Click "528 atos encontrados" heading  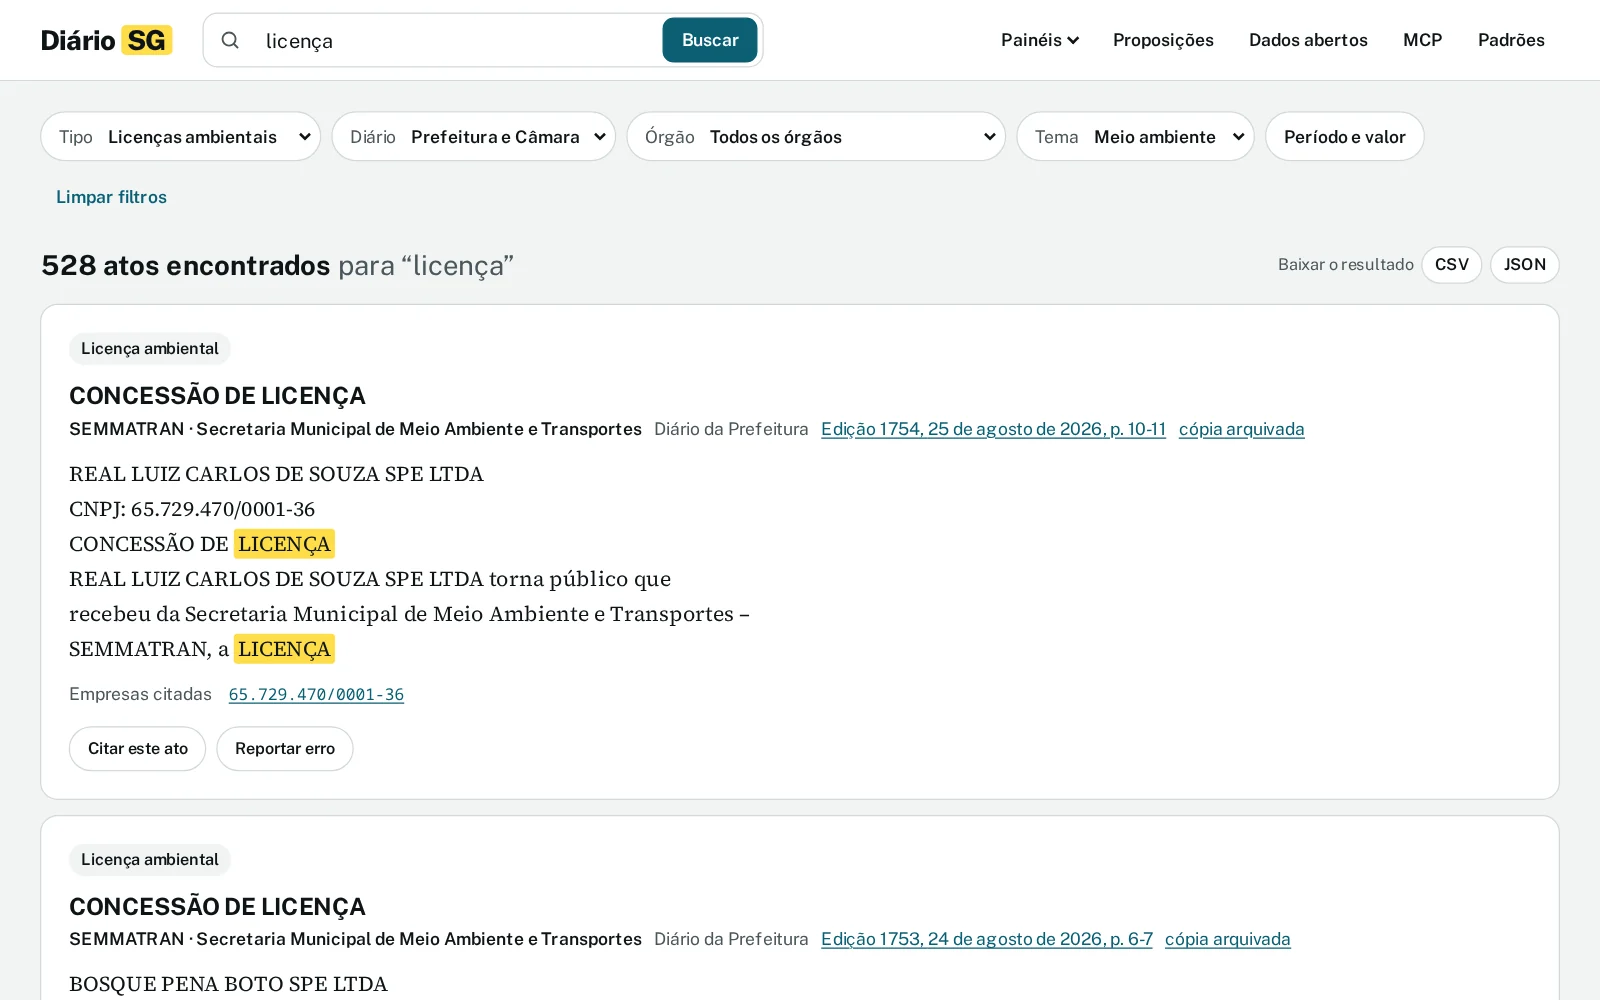[x=185, y=265]
